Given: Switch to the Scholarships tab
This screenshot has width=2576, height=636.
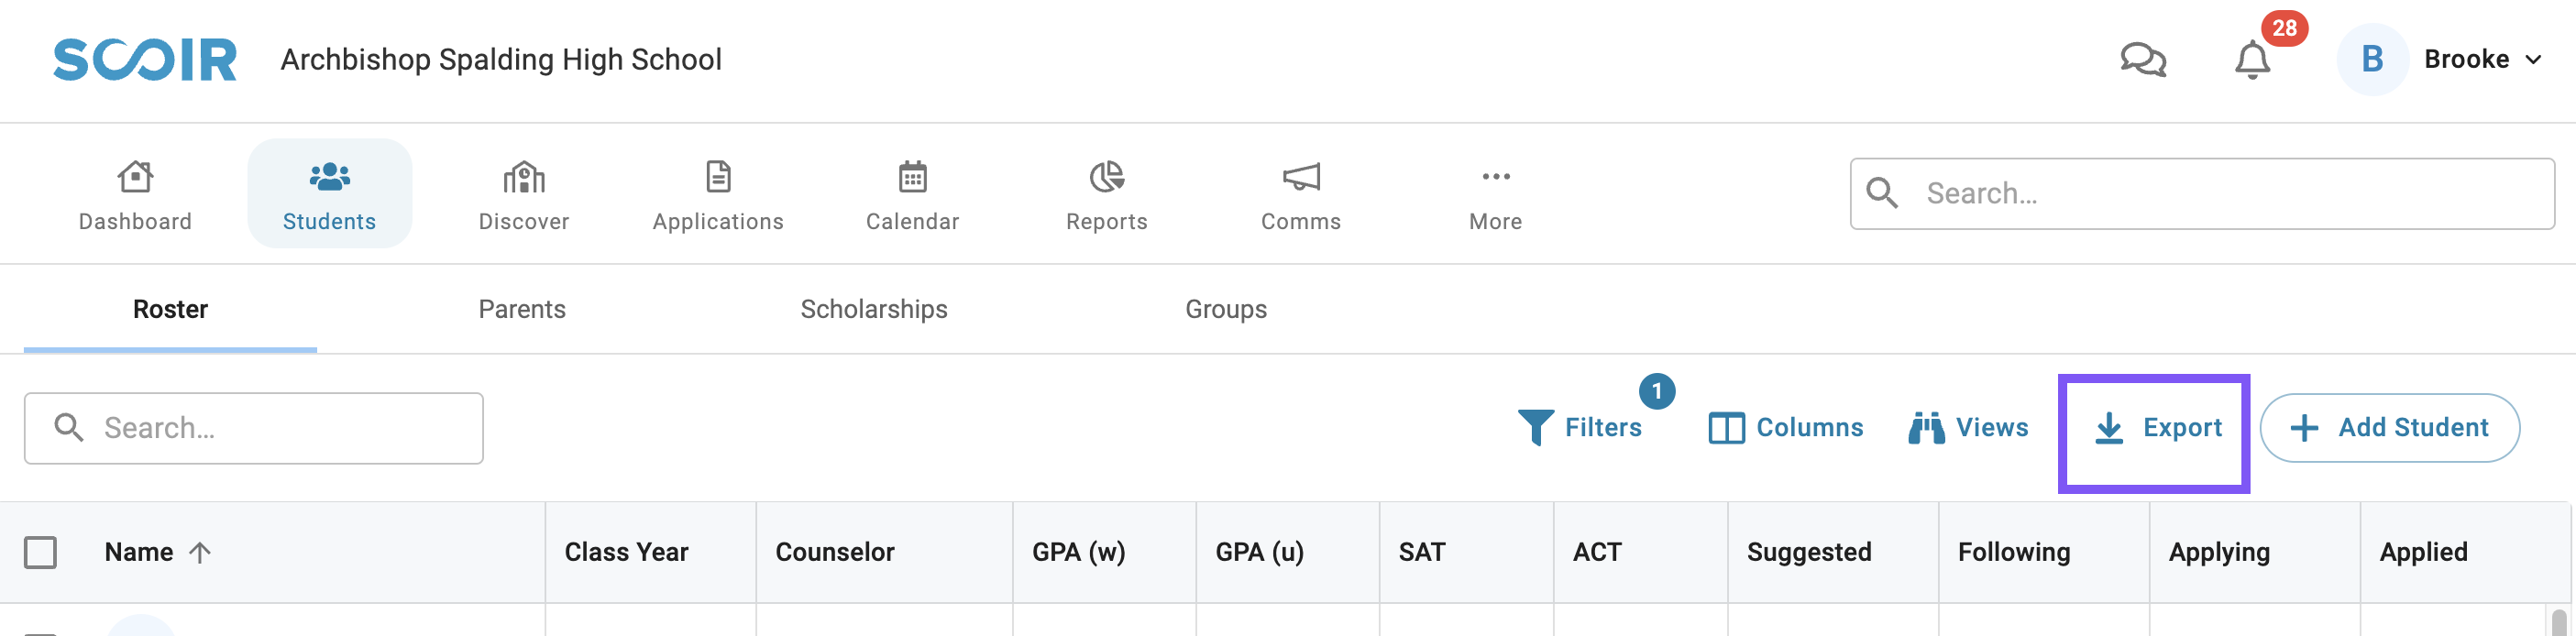Looking at the screenshot, I should (x=873, y=309).
